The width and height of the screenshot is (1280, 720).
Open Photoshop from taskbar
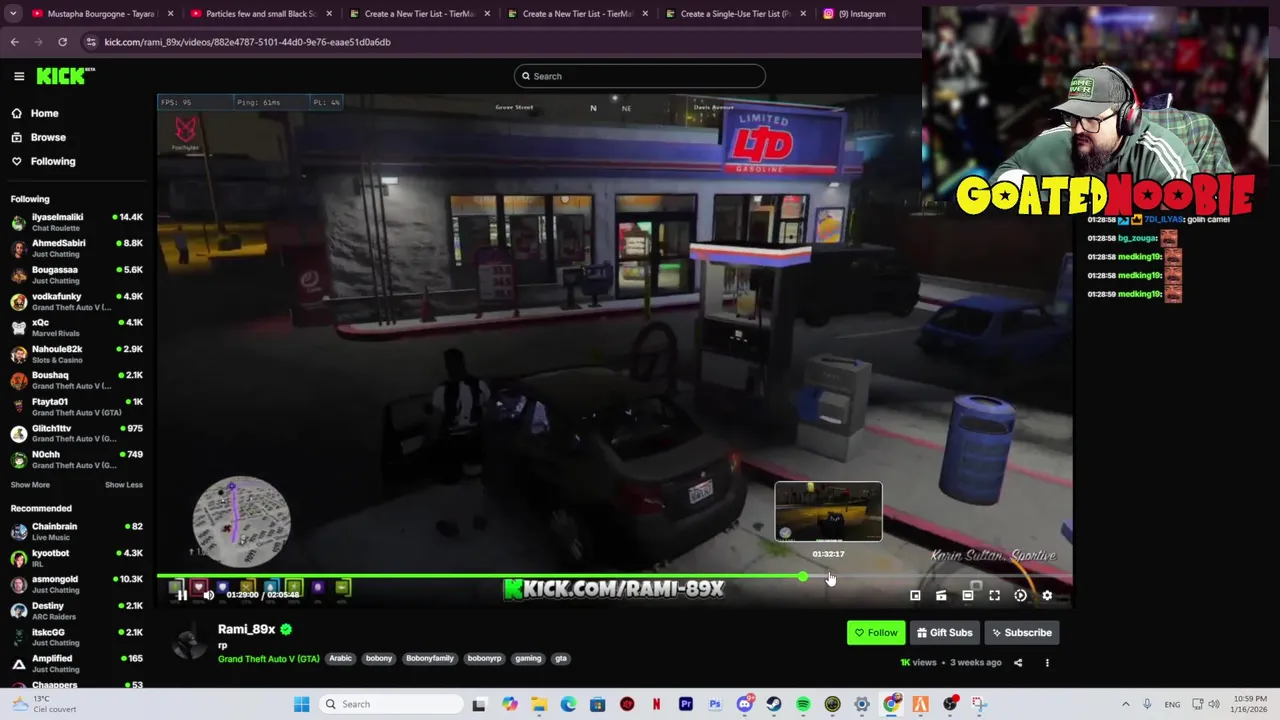(x=715, y=704)
